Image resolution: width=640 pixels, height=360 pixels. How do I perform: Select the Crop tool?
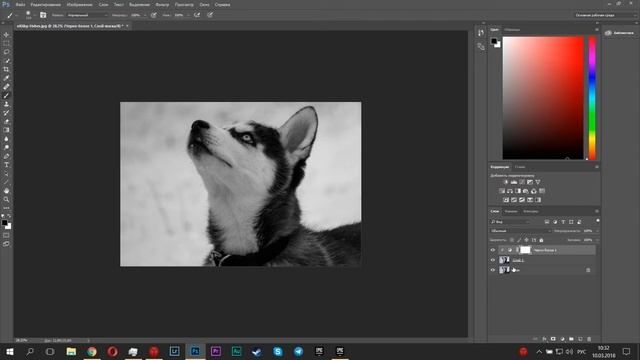click(x=6, y=69)
